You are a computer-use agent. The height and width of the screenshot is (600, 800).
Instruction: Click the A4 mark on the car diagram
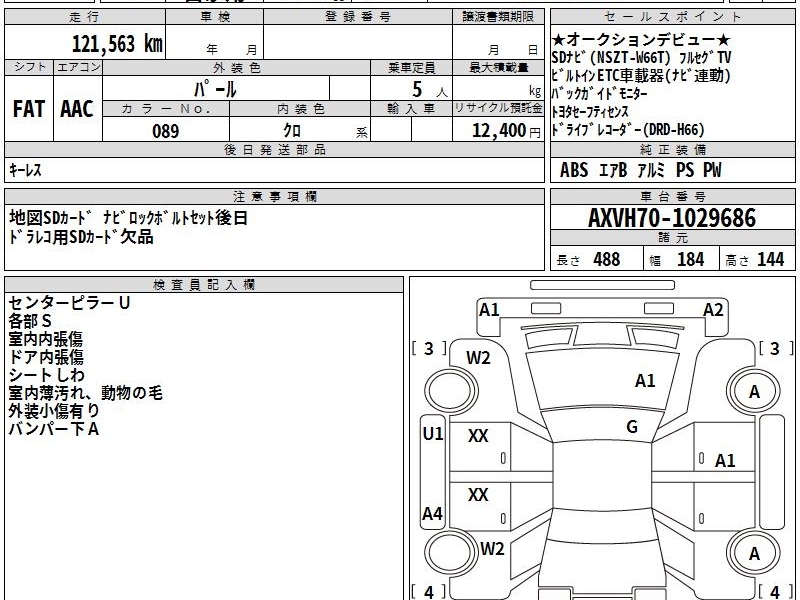433,514
